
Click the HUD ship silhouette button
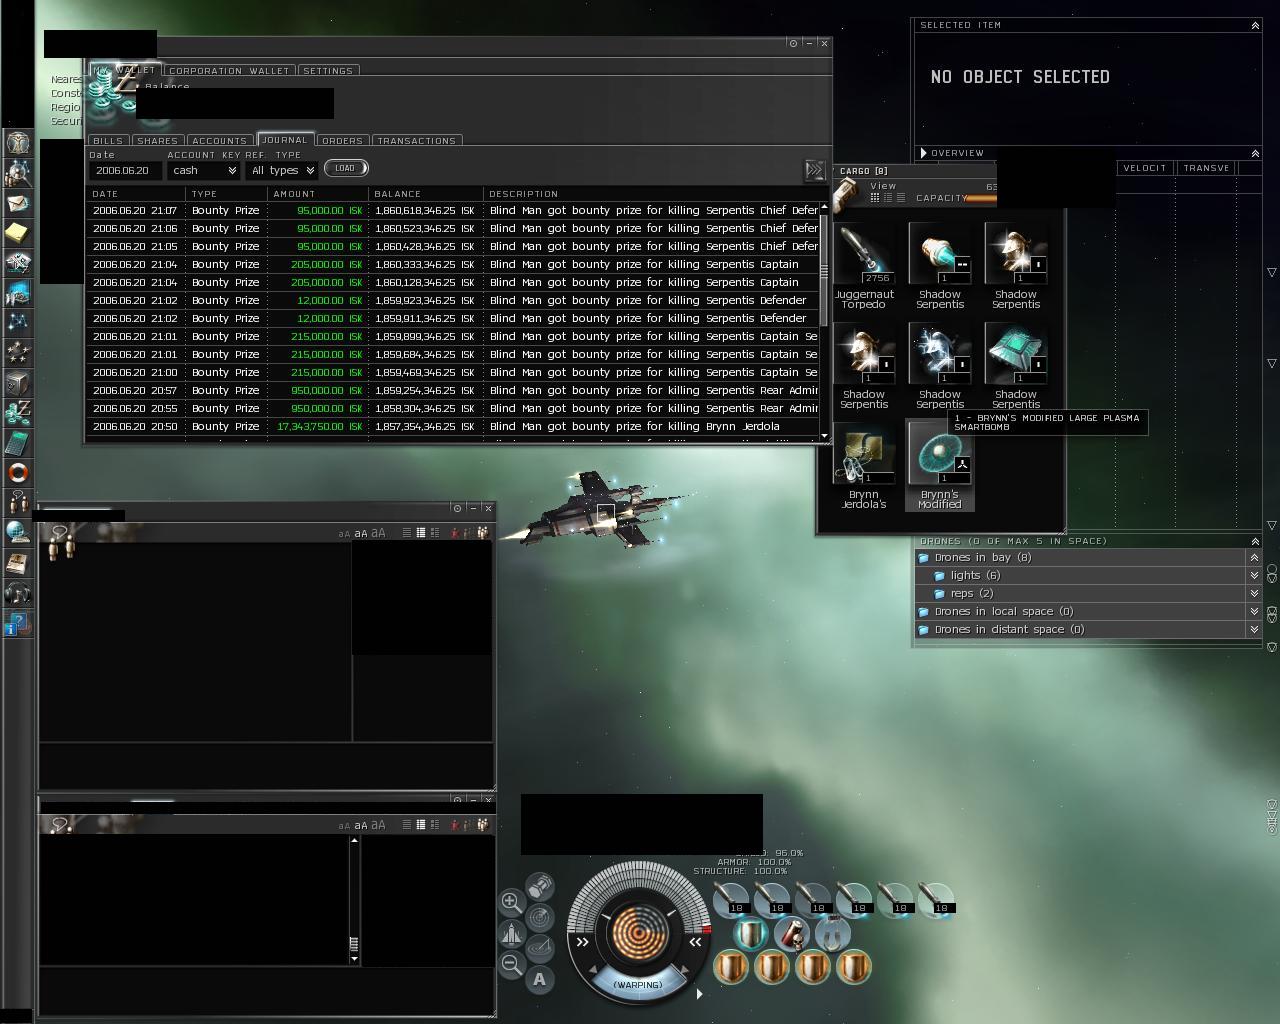(511, 933)
